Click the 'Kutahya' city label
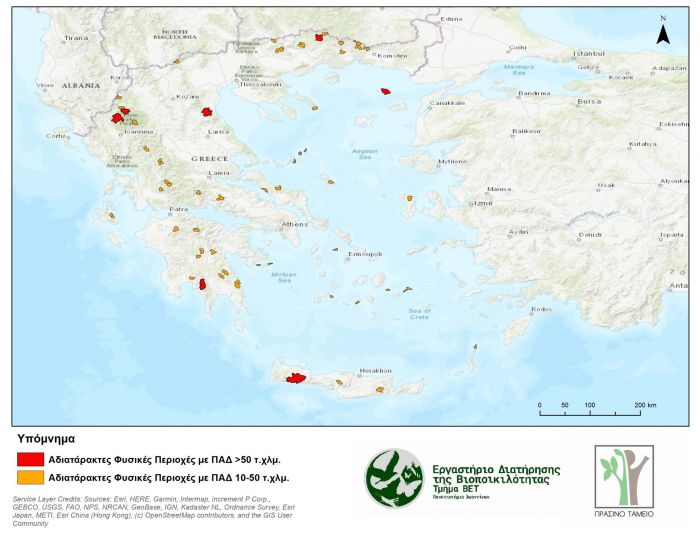The image size is (700, 541). point(642,144)
